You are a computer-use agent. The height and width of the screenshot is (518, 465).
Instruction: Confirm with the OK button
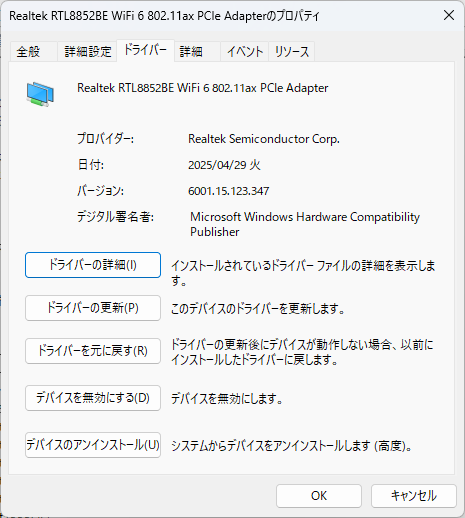coord(319,496)
